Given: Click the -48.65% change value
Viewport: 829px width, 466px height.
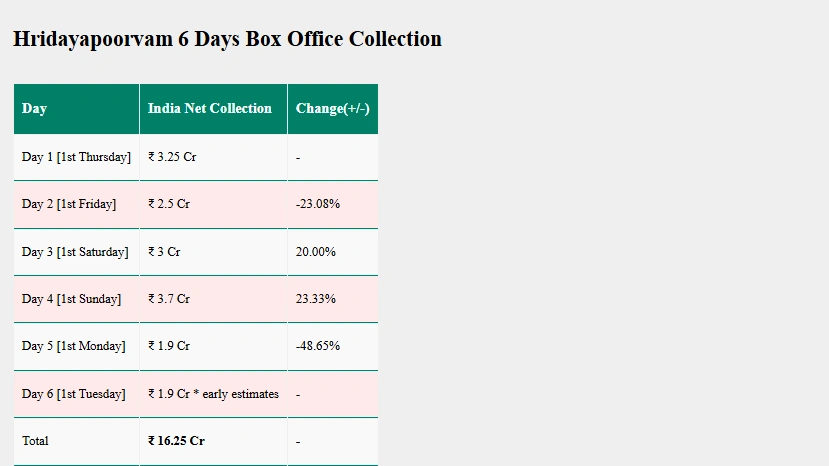Looking at the screenshot, I should pyautogui.click(x=318, y=346).
